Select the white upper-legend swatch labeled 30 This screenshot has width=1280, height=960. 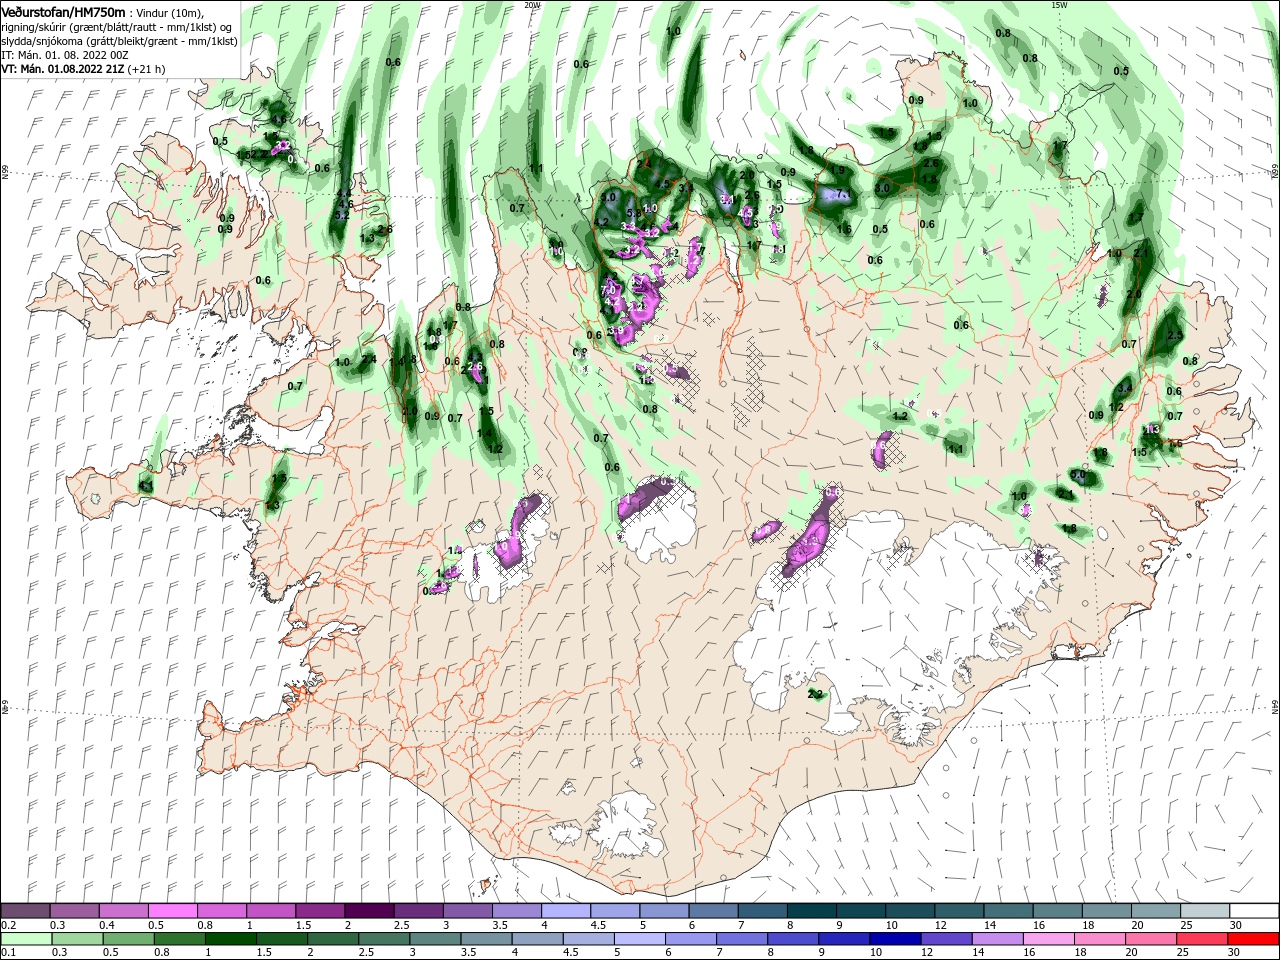click(x=1253, y=911)
